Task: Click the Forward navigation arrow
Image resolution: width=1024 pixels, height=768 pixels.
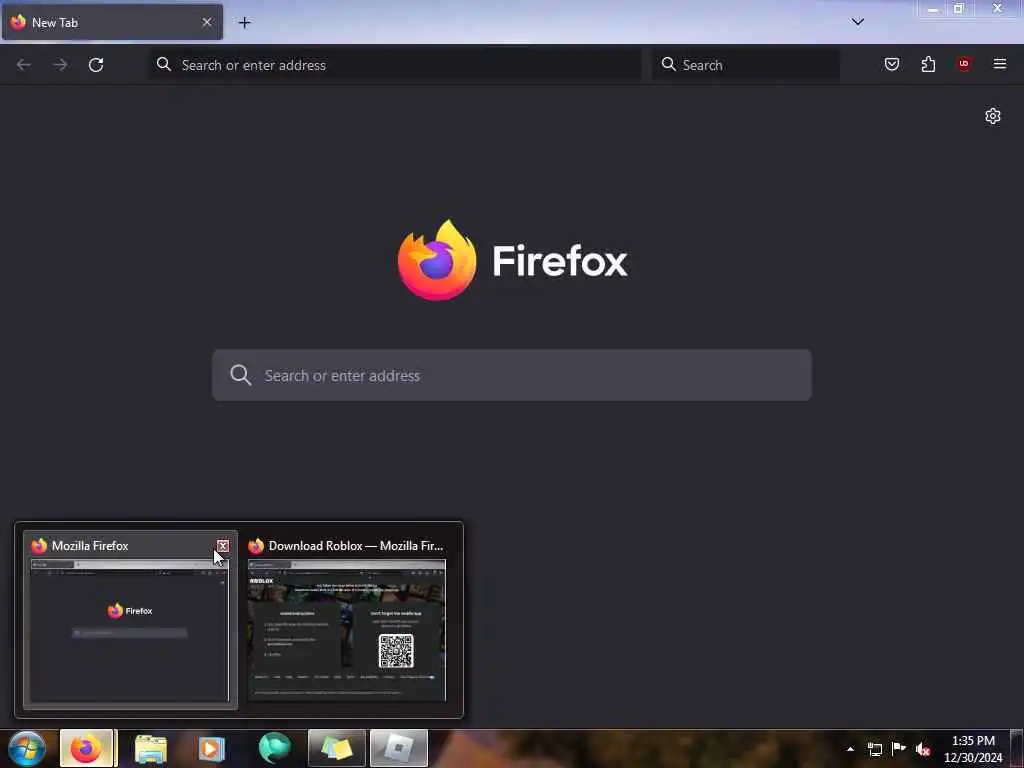Action: 60,65
